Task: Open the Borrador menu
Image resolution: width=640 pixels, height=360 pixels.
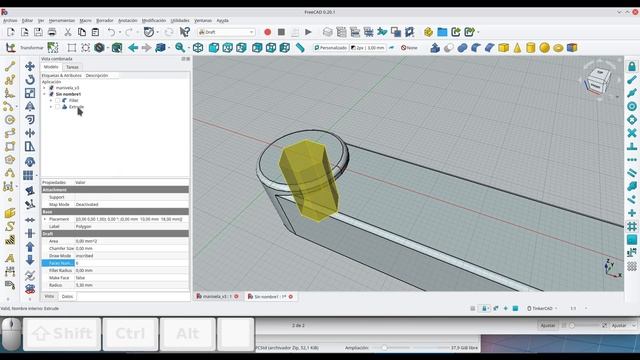Action: (x=104, y=20)
